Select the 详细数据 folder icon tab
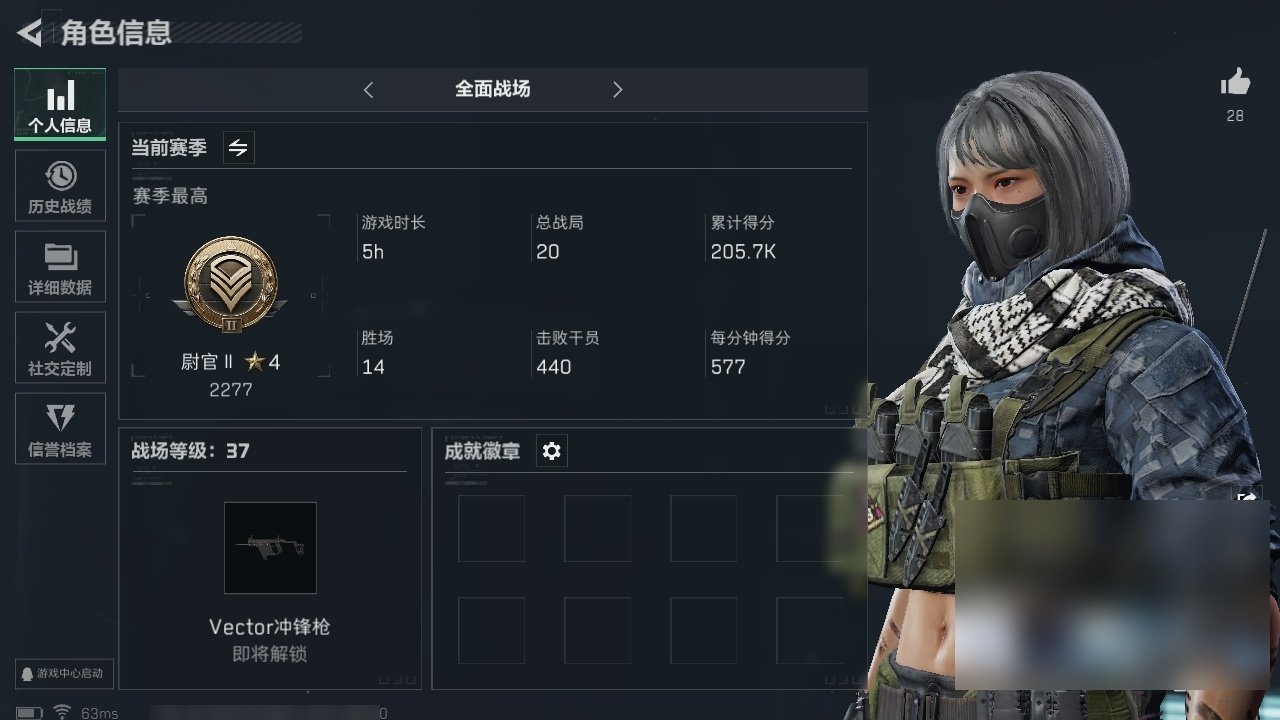Screen dimensions: 1280x720 [x=60, y=267]
